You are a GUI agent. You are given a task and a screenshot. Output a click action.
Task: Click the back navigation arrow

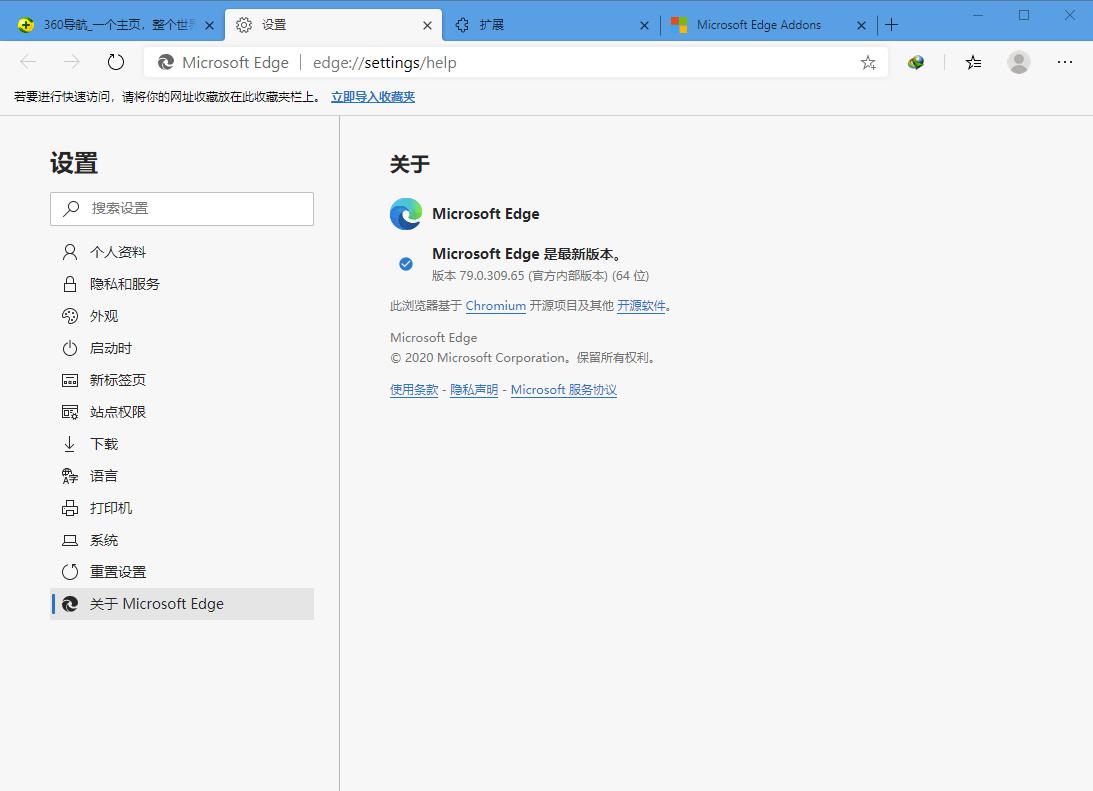coord(28,62)
